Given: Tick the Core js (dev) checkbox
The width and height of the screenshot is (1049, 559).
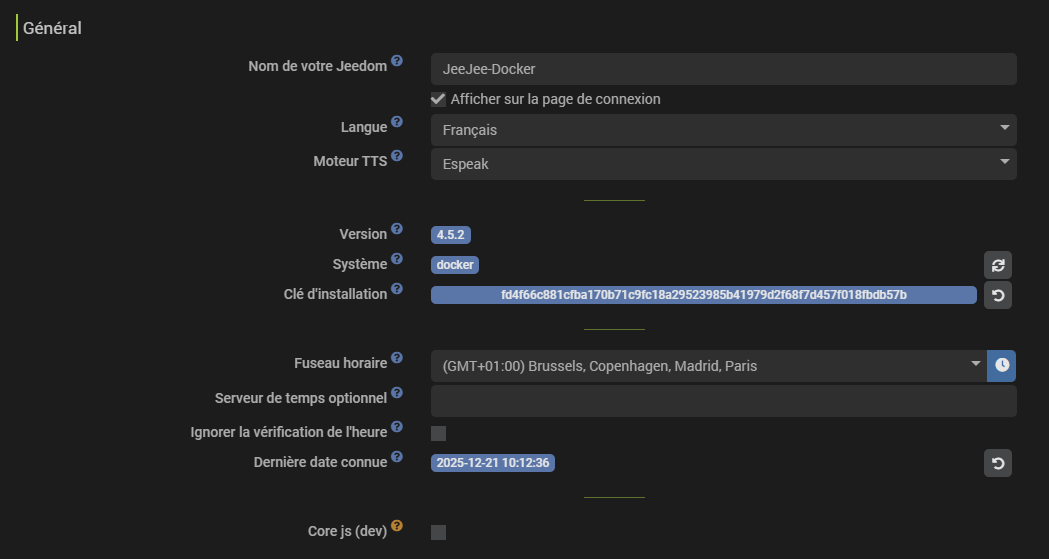Looking at the screenshot, I should pyautogui.click(x=438, y=532).
